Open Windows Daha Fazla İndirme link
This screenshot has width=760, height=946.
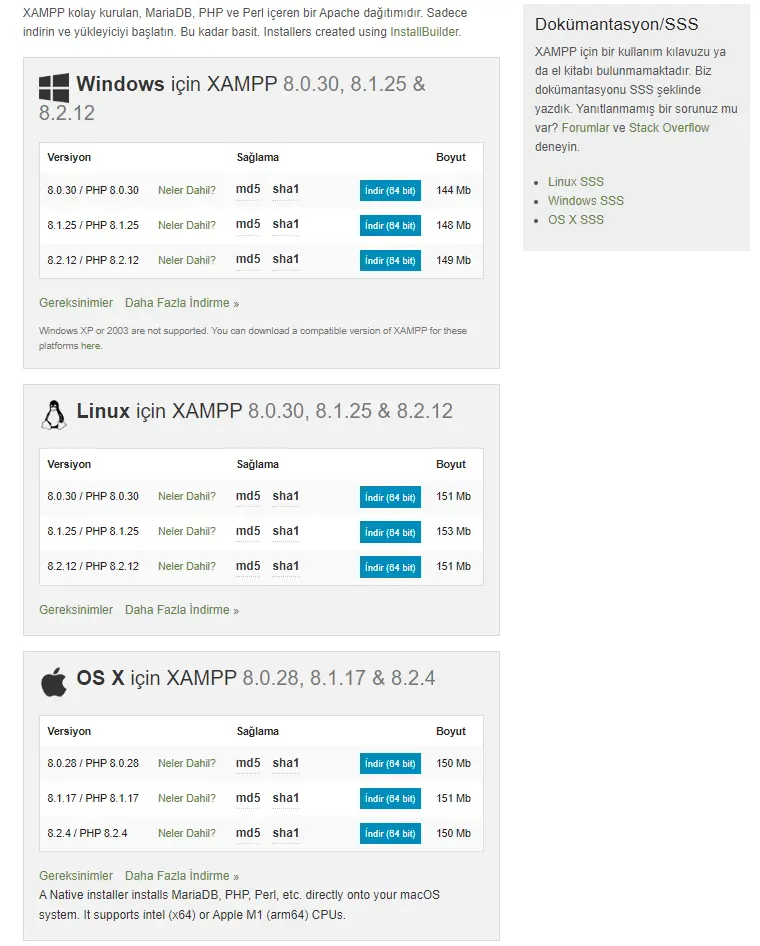point(182,303)
